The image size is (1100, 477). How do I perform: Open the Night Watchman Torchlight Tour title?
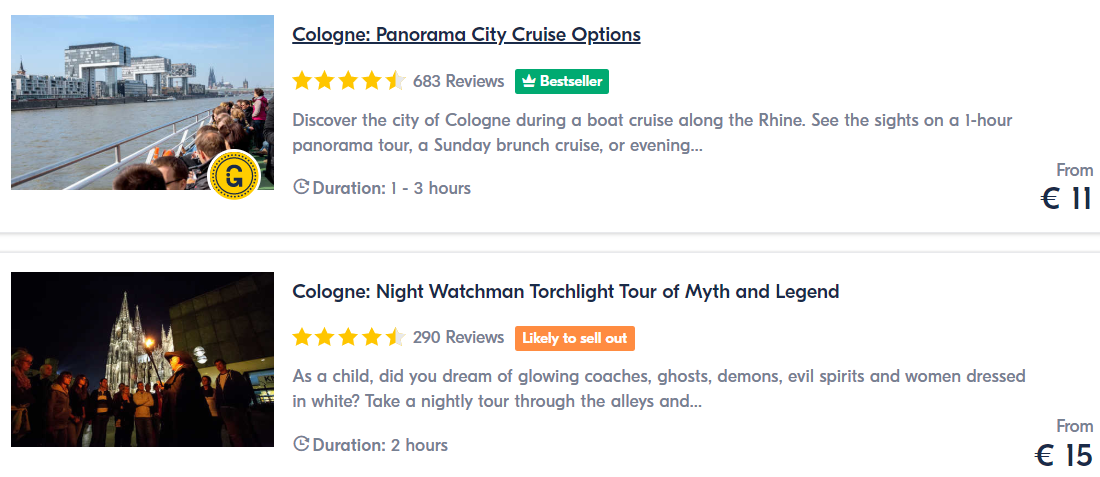point(565,291)
